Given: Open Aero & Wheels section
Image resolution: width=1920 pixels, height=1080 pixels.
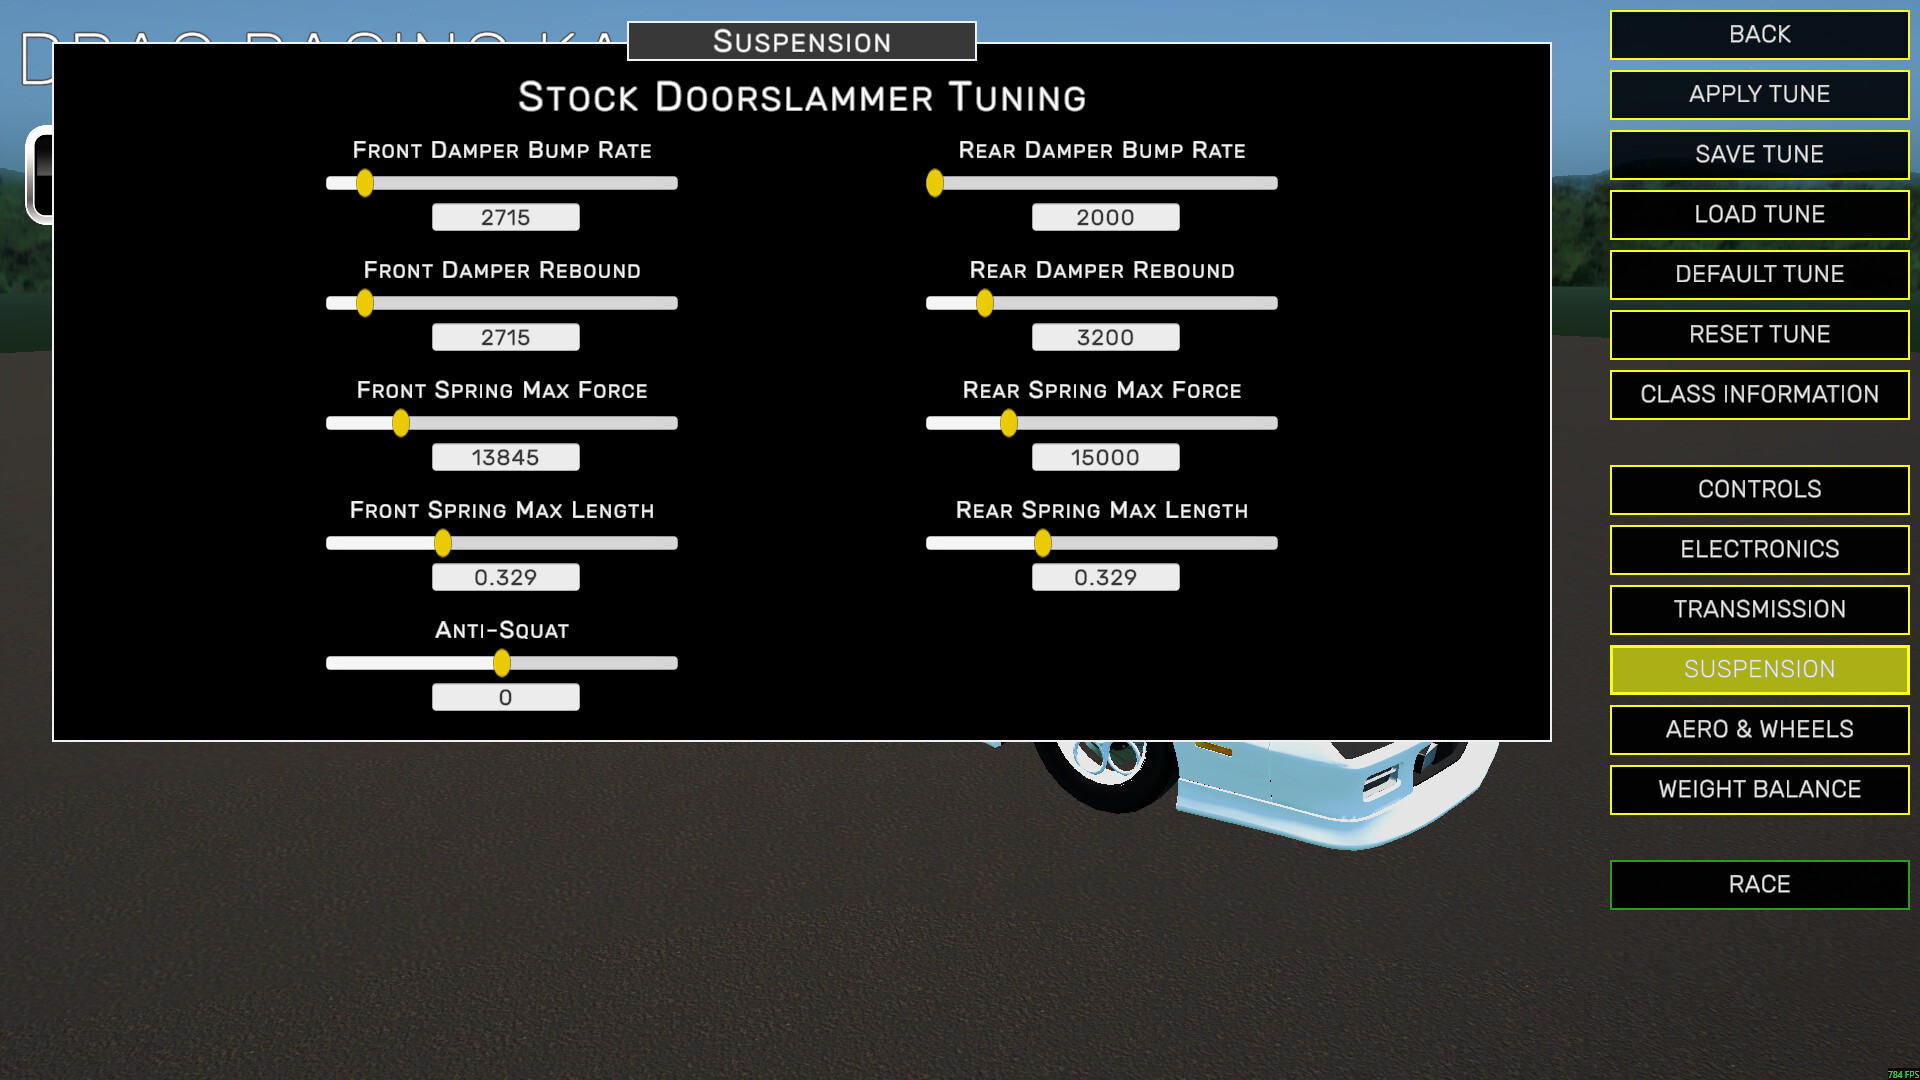Looking at the screenshot, I should click(x=1759, y=730).
